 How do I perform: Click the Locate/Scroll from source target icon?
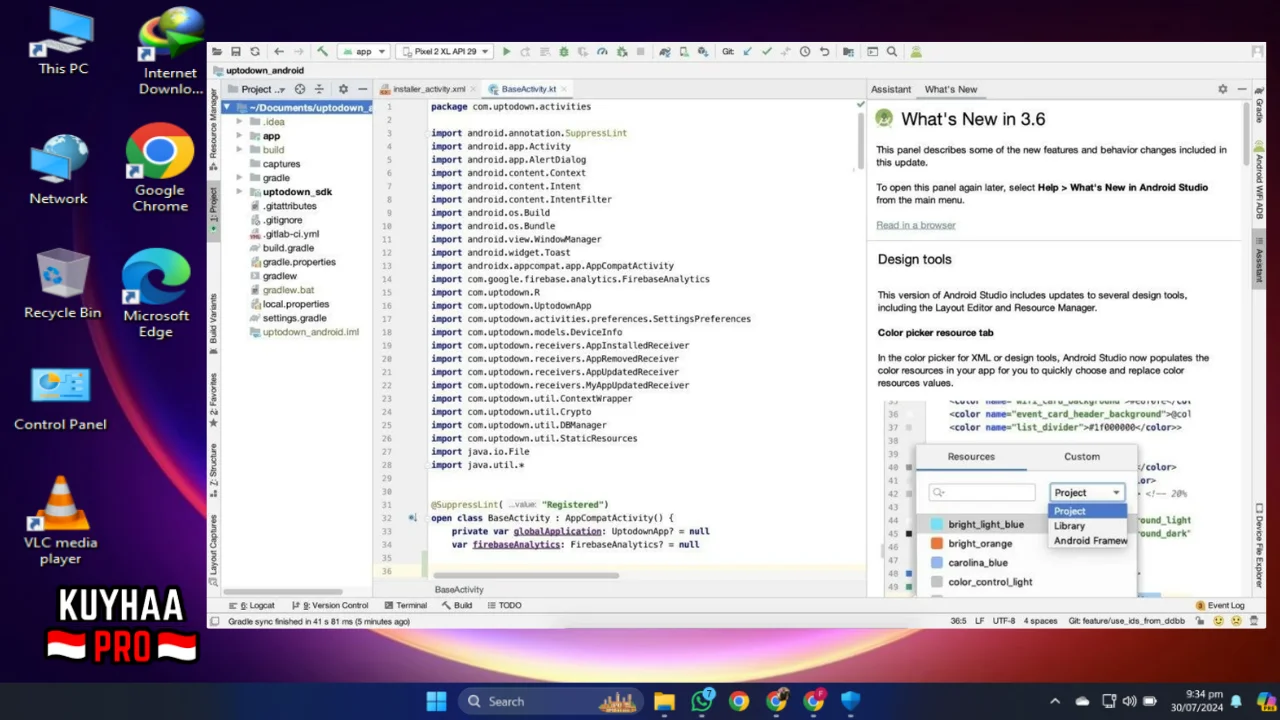click(x=300, y=89)
